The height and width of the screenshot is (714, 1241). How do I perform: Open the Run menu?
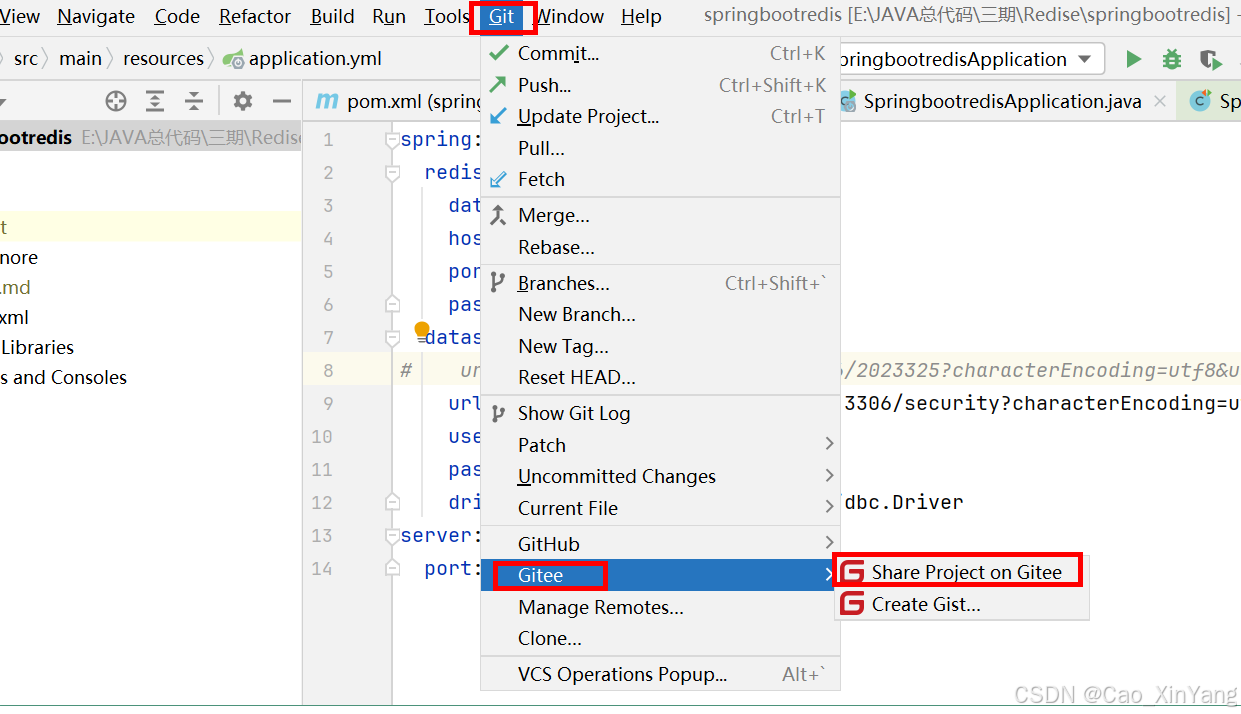point(389,17)
